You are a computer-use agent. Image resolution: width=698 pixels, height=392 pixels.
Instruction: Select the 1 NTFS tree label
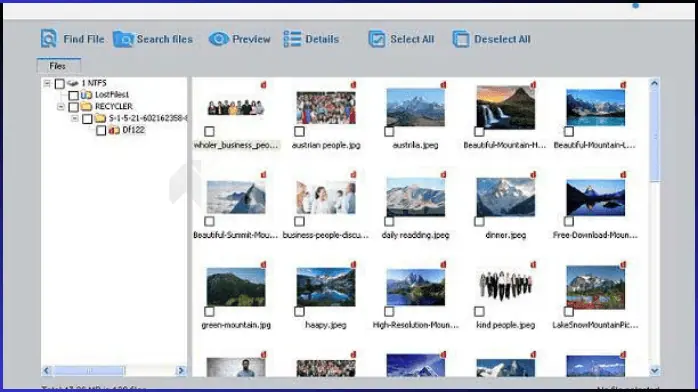pos(93,83)
